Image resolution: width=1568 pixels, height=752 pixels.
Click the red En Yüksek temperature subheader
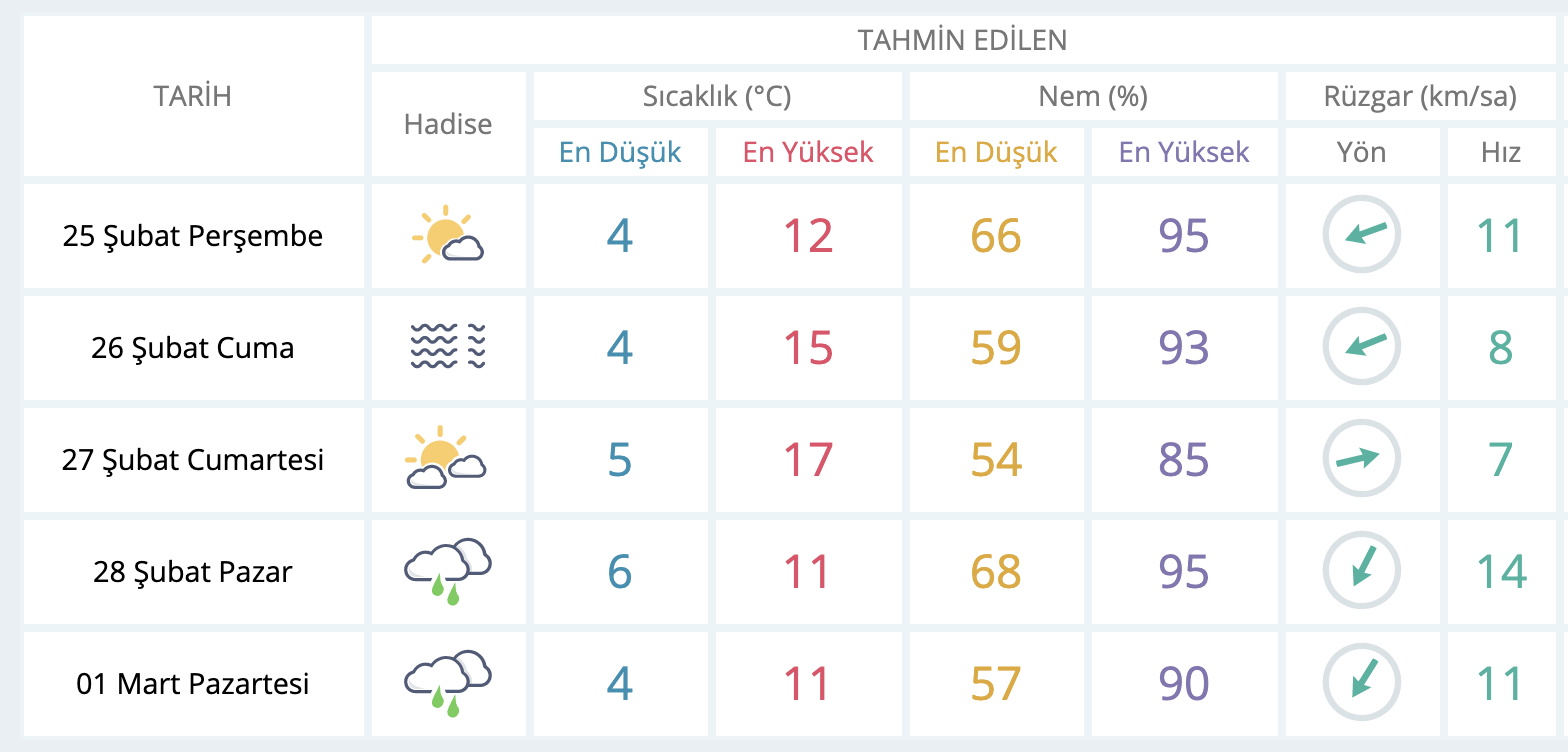[x=808, y=152]
